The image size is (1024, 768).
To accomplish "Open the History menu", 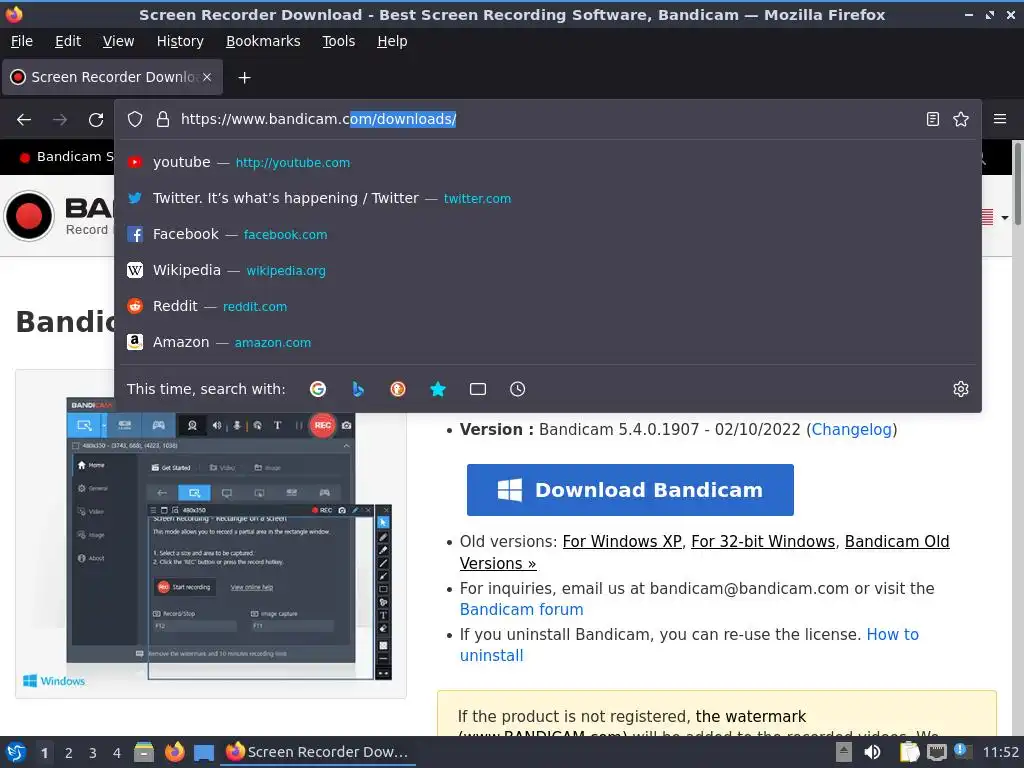I will click(x=180, y=41).
